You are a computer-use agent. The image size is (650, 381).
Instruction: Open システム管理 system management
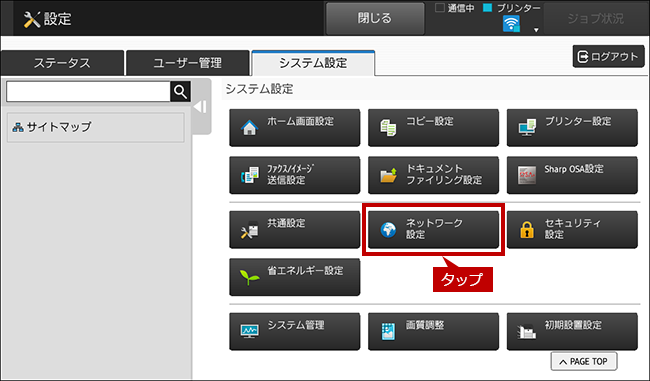pos(294,332)
